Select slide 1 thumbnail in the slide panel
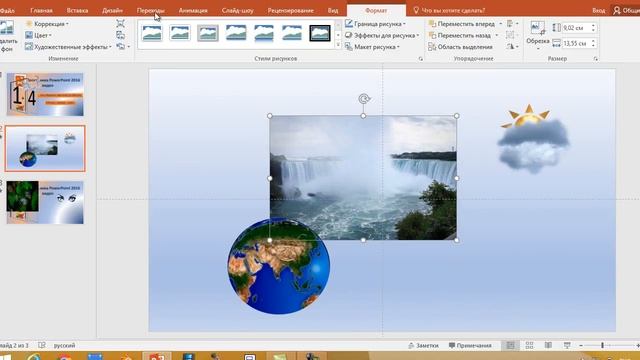 45,94
